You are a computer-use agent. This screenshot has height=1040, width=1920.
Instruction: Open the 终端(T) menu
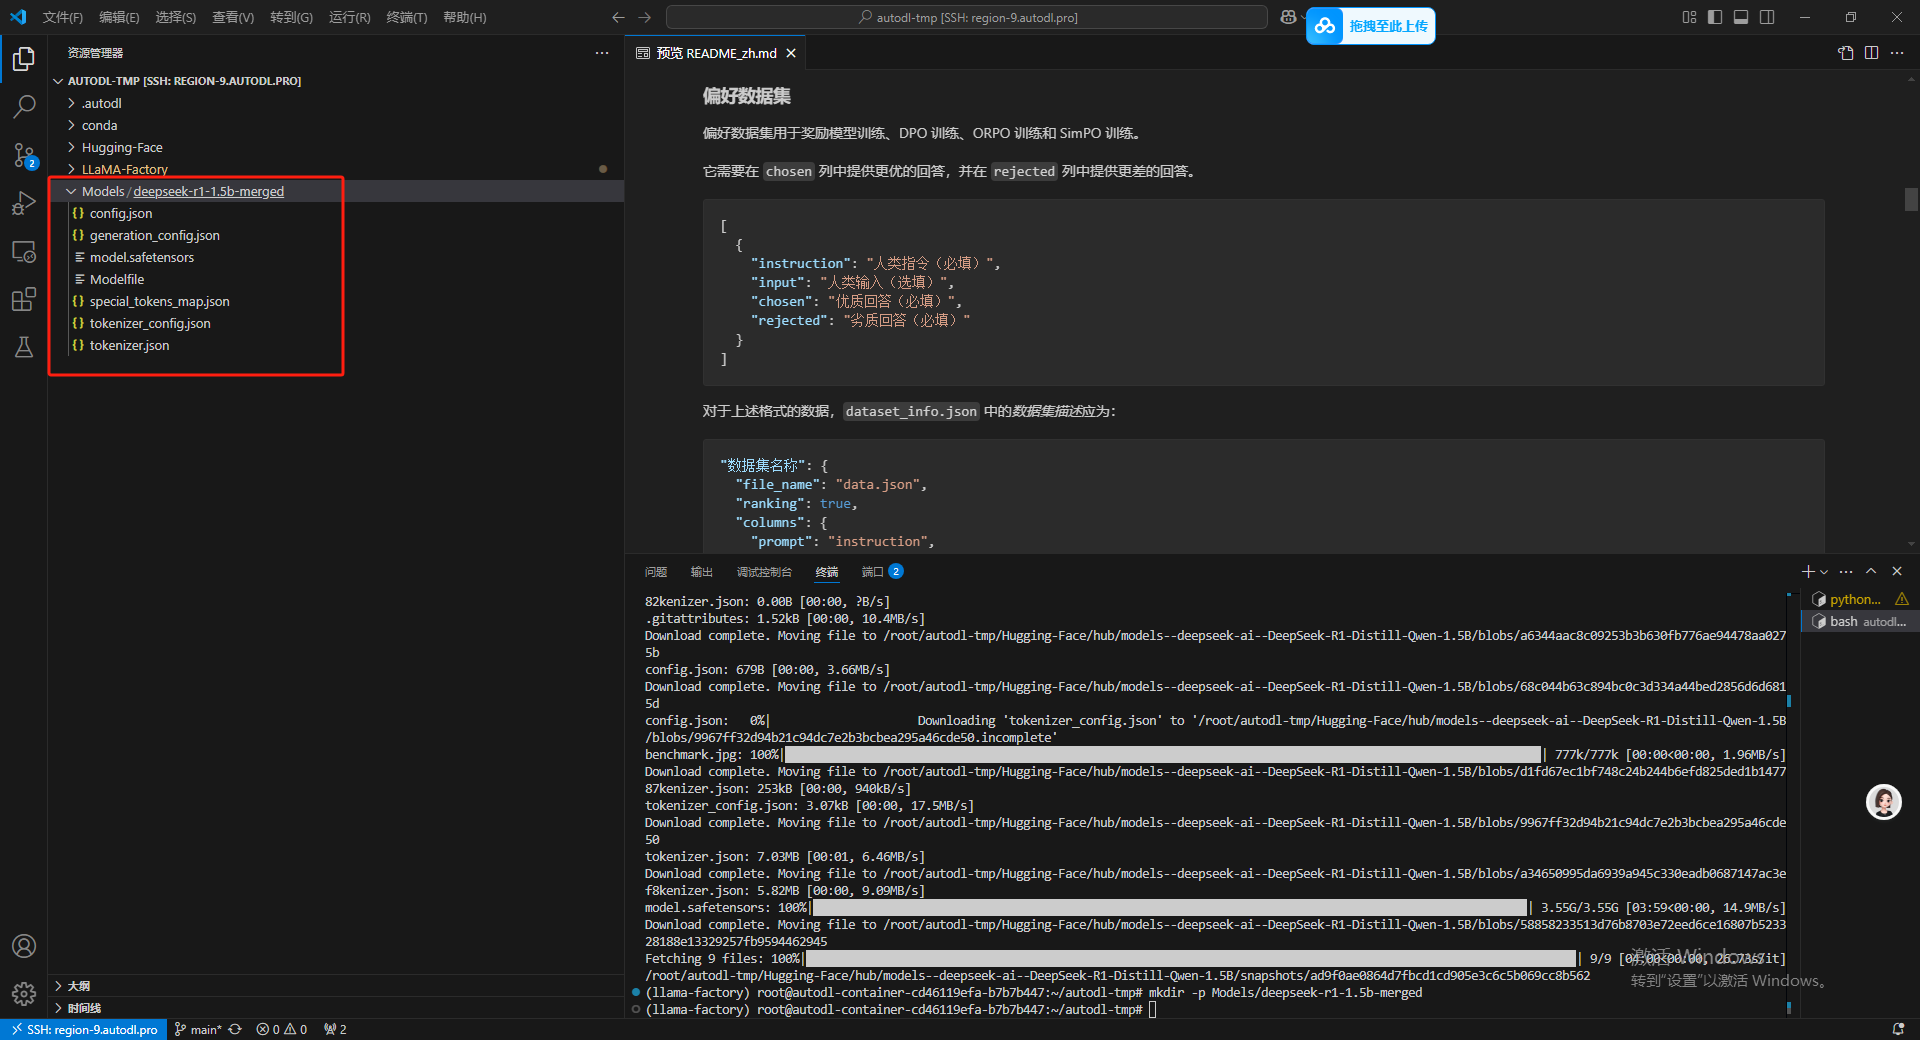click(407, 17)
